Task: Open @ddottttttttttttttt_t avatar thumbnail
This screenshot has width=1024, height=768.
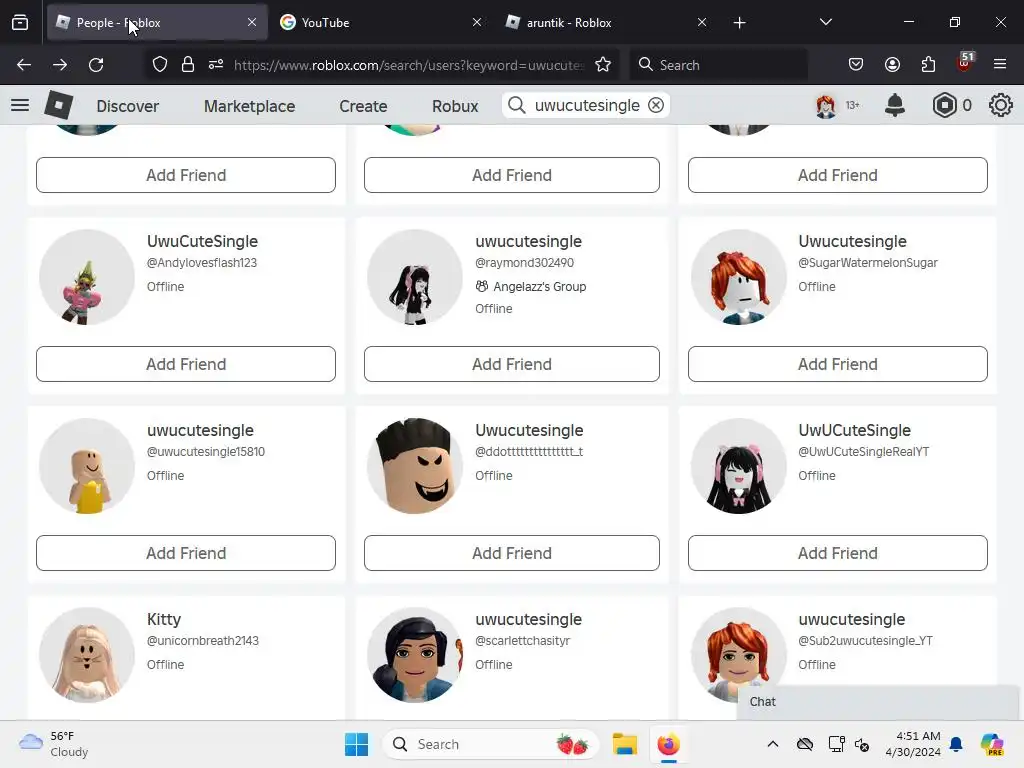Action: 415,466
